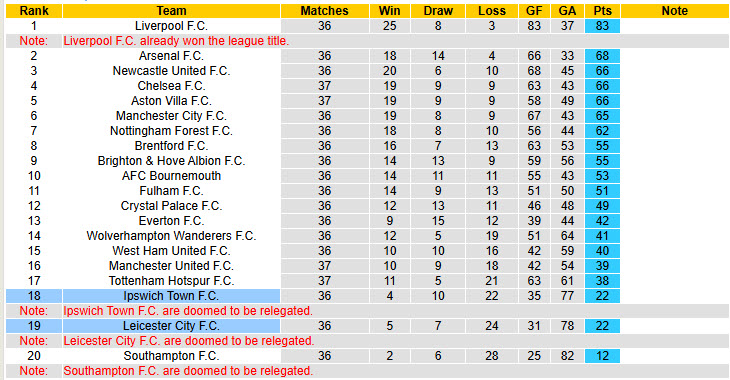The image size is (730, 380).
Task: Click Chelsea F.C. in the table
Action: click(171, 86)
